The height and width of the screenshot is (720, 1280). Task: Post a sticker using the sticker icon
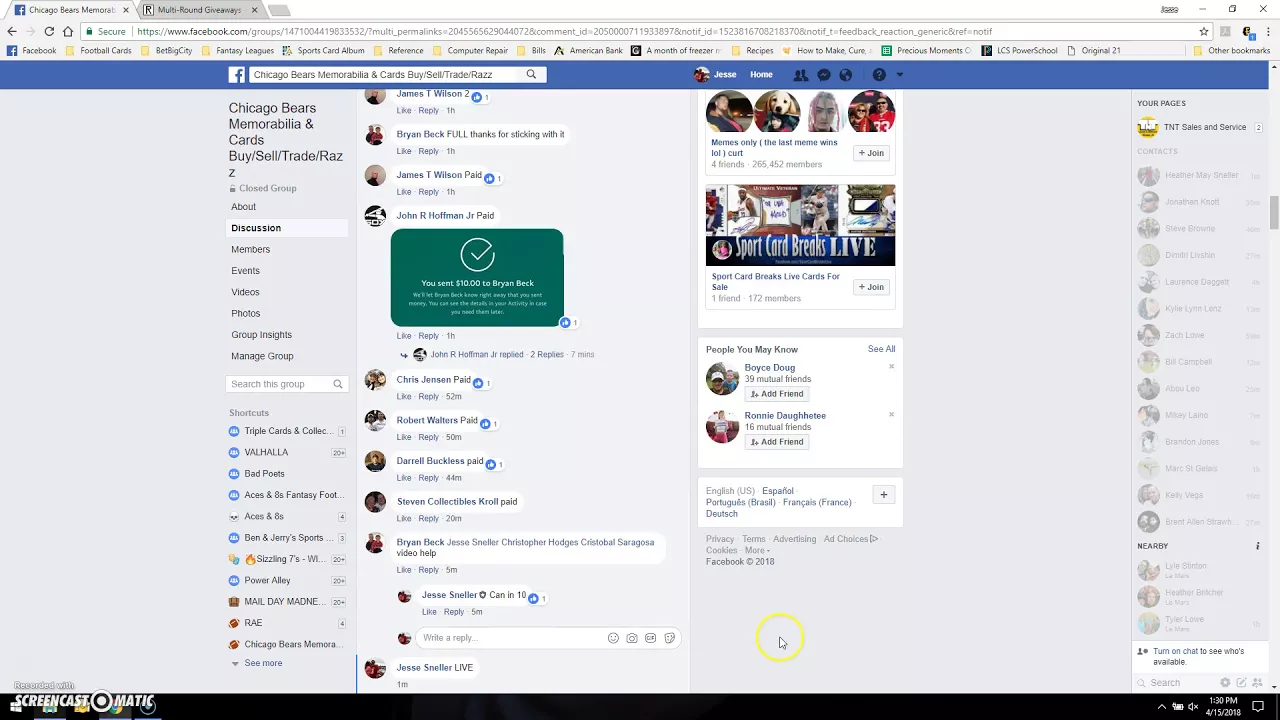coord(670,638)
